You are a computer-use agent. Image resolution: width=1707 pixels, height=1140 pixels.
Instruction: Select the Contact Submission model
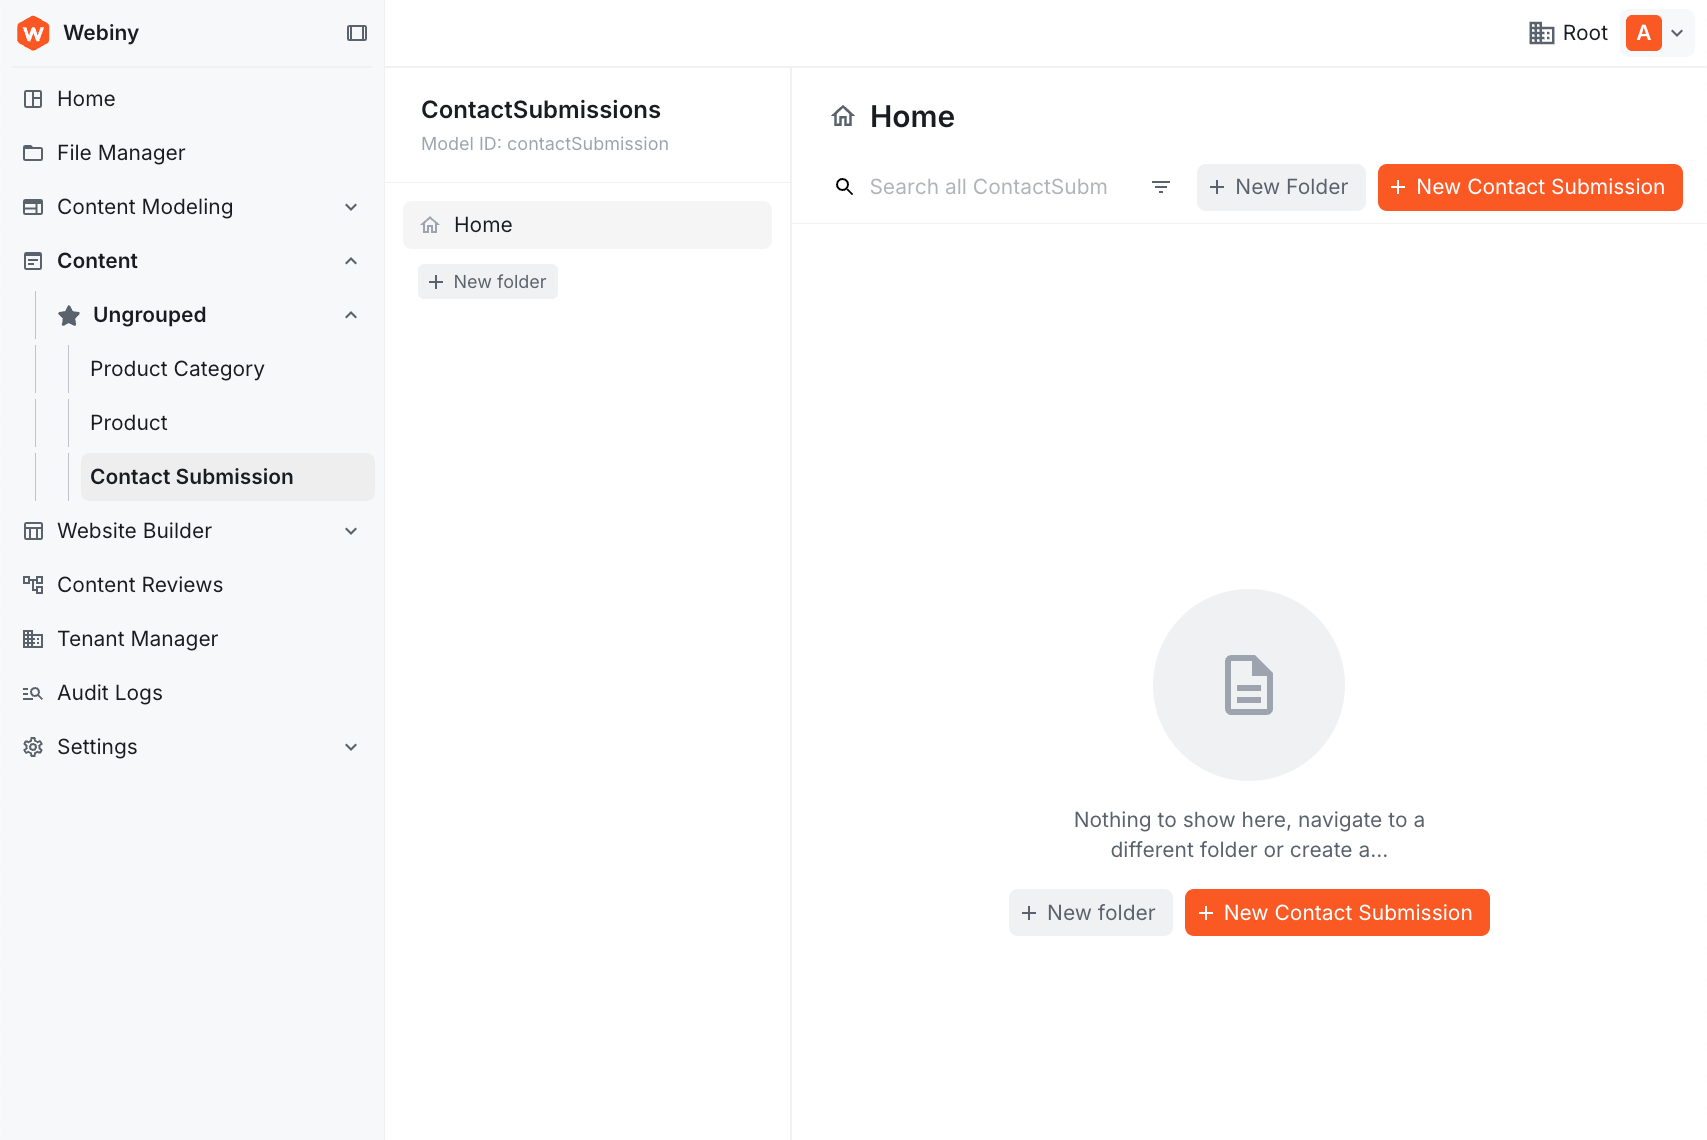point(191,476)
